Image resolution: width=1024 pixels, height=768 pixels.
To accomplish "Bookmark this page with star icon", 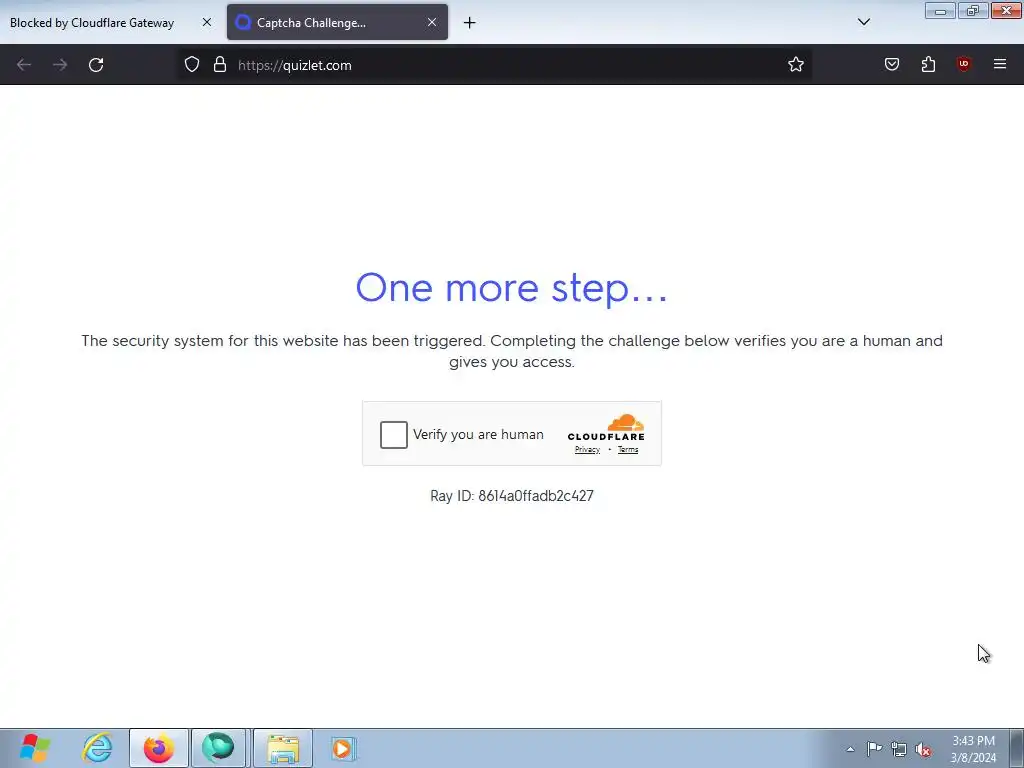I will [x=795, y=64].
